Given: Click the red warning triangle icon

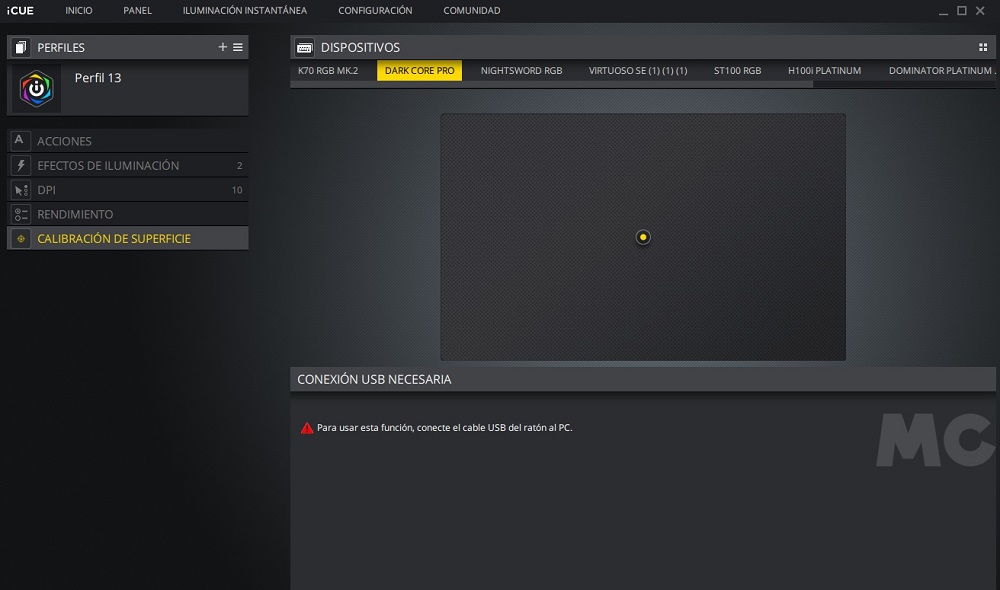Looking at the screenshot, I should 307,428.
